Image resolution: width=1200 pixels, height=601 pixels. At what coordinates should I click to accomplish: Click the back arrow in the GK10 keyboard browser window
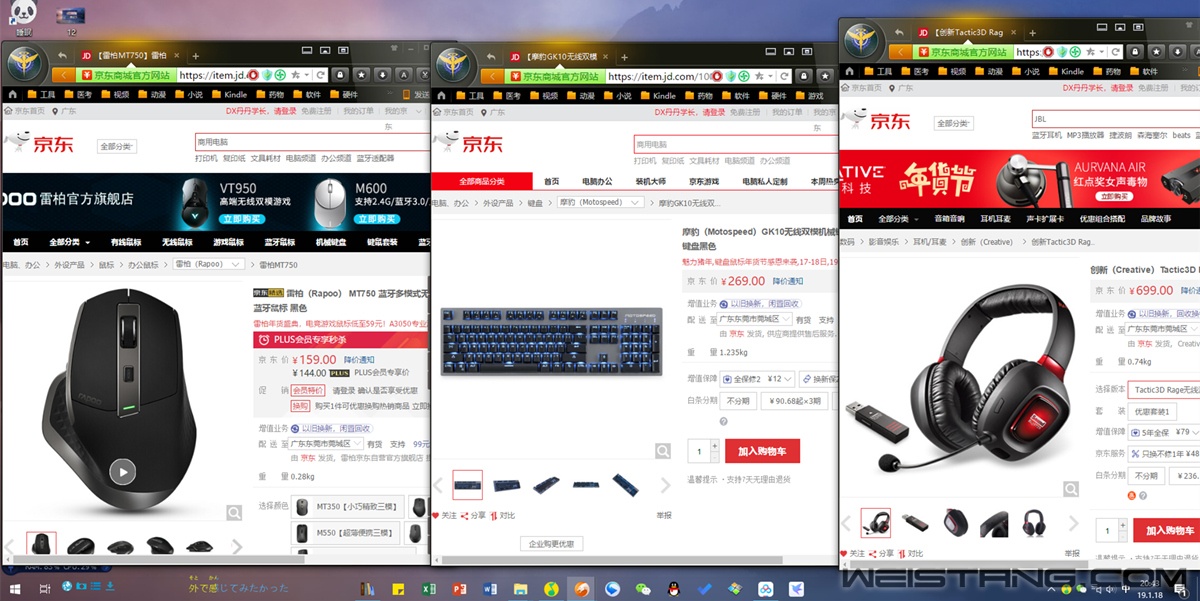tap(490, 75)
